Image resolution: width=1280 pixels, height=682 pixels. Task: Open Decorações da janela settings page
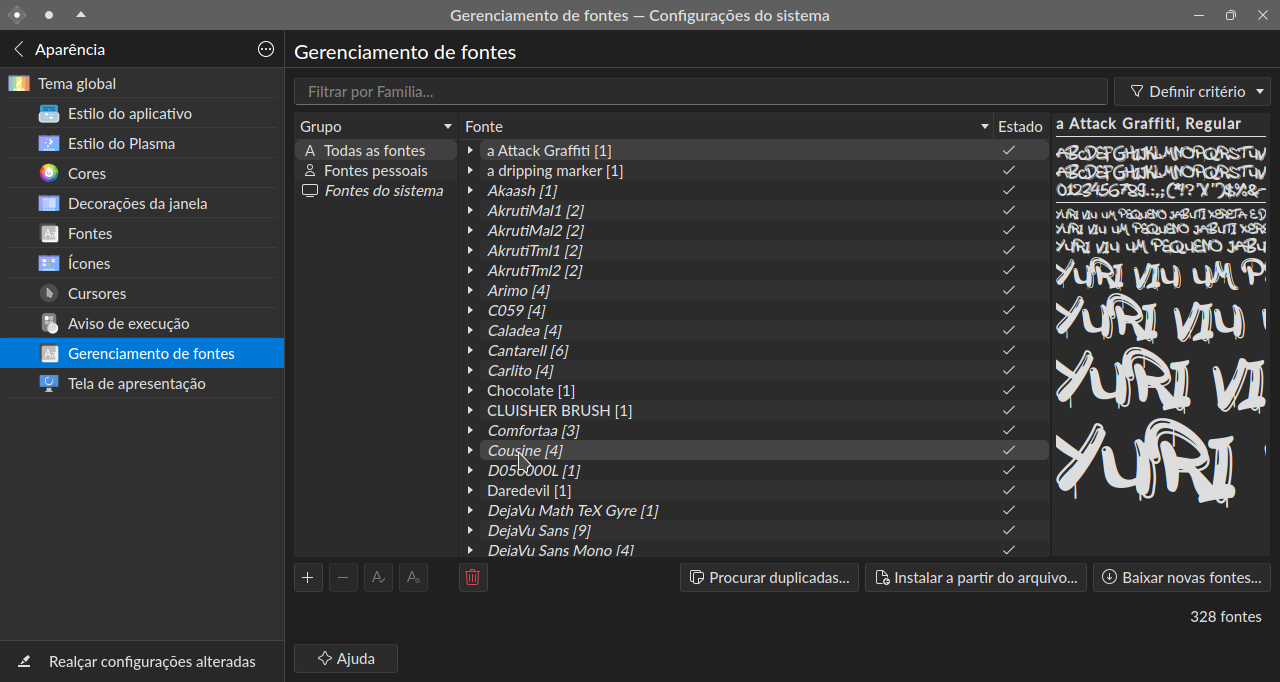pos(142,204)
